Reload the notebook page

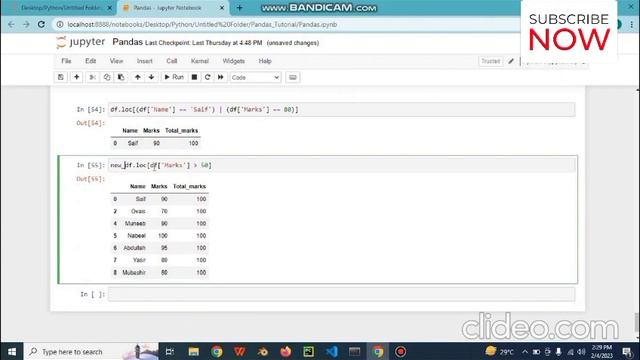click(x=41, y=24)
